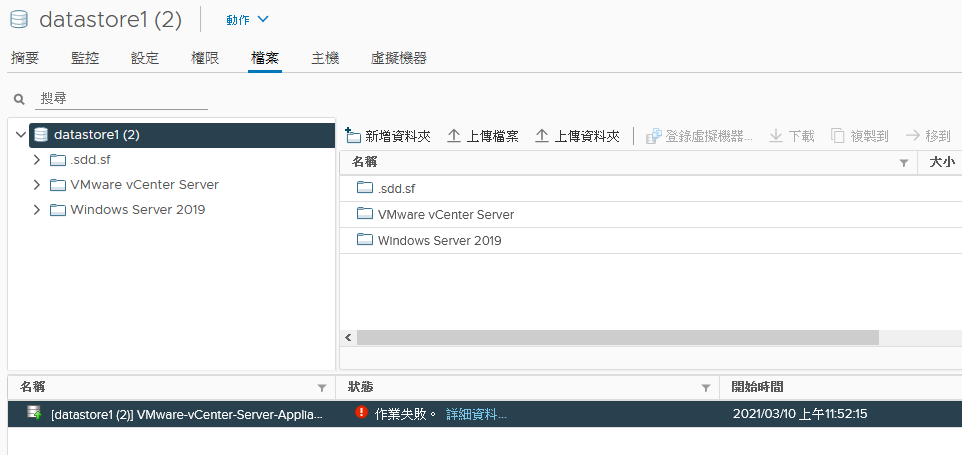Screen dimensions: 962x455
Task: Click the horizontal scrollbar left arrow
Action: (348, 337)
